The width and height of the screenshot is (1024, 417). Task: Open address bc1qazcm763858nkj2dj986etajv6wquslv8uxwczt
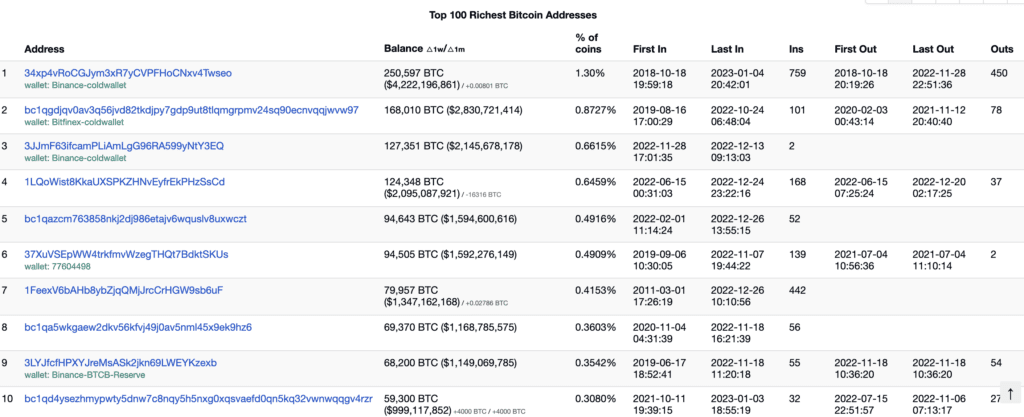(x=135, y=219)
